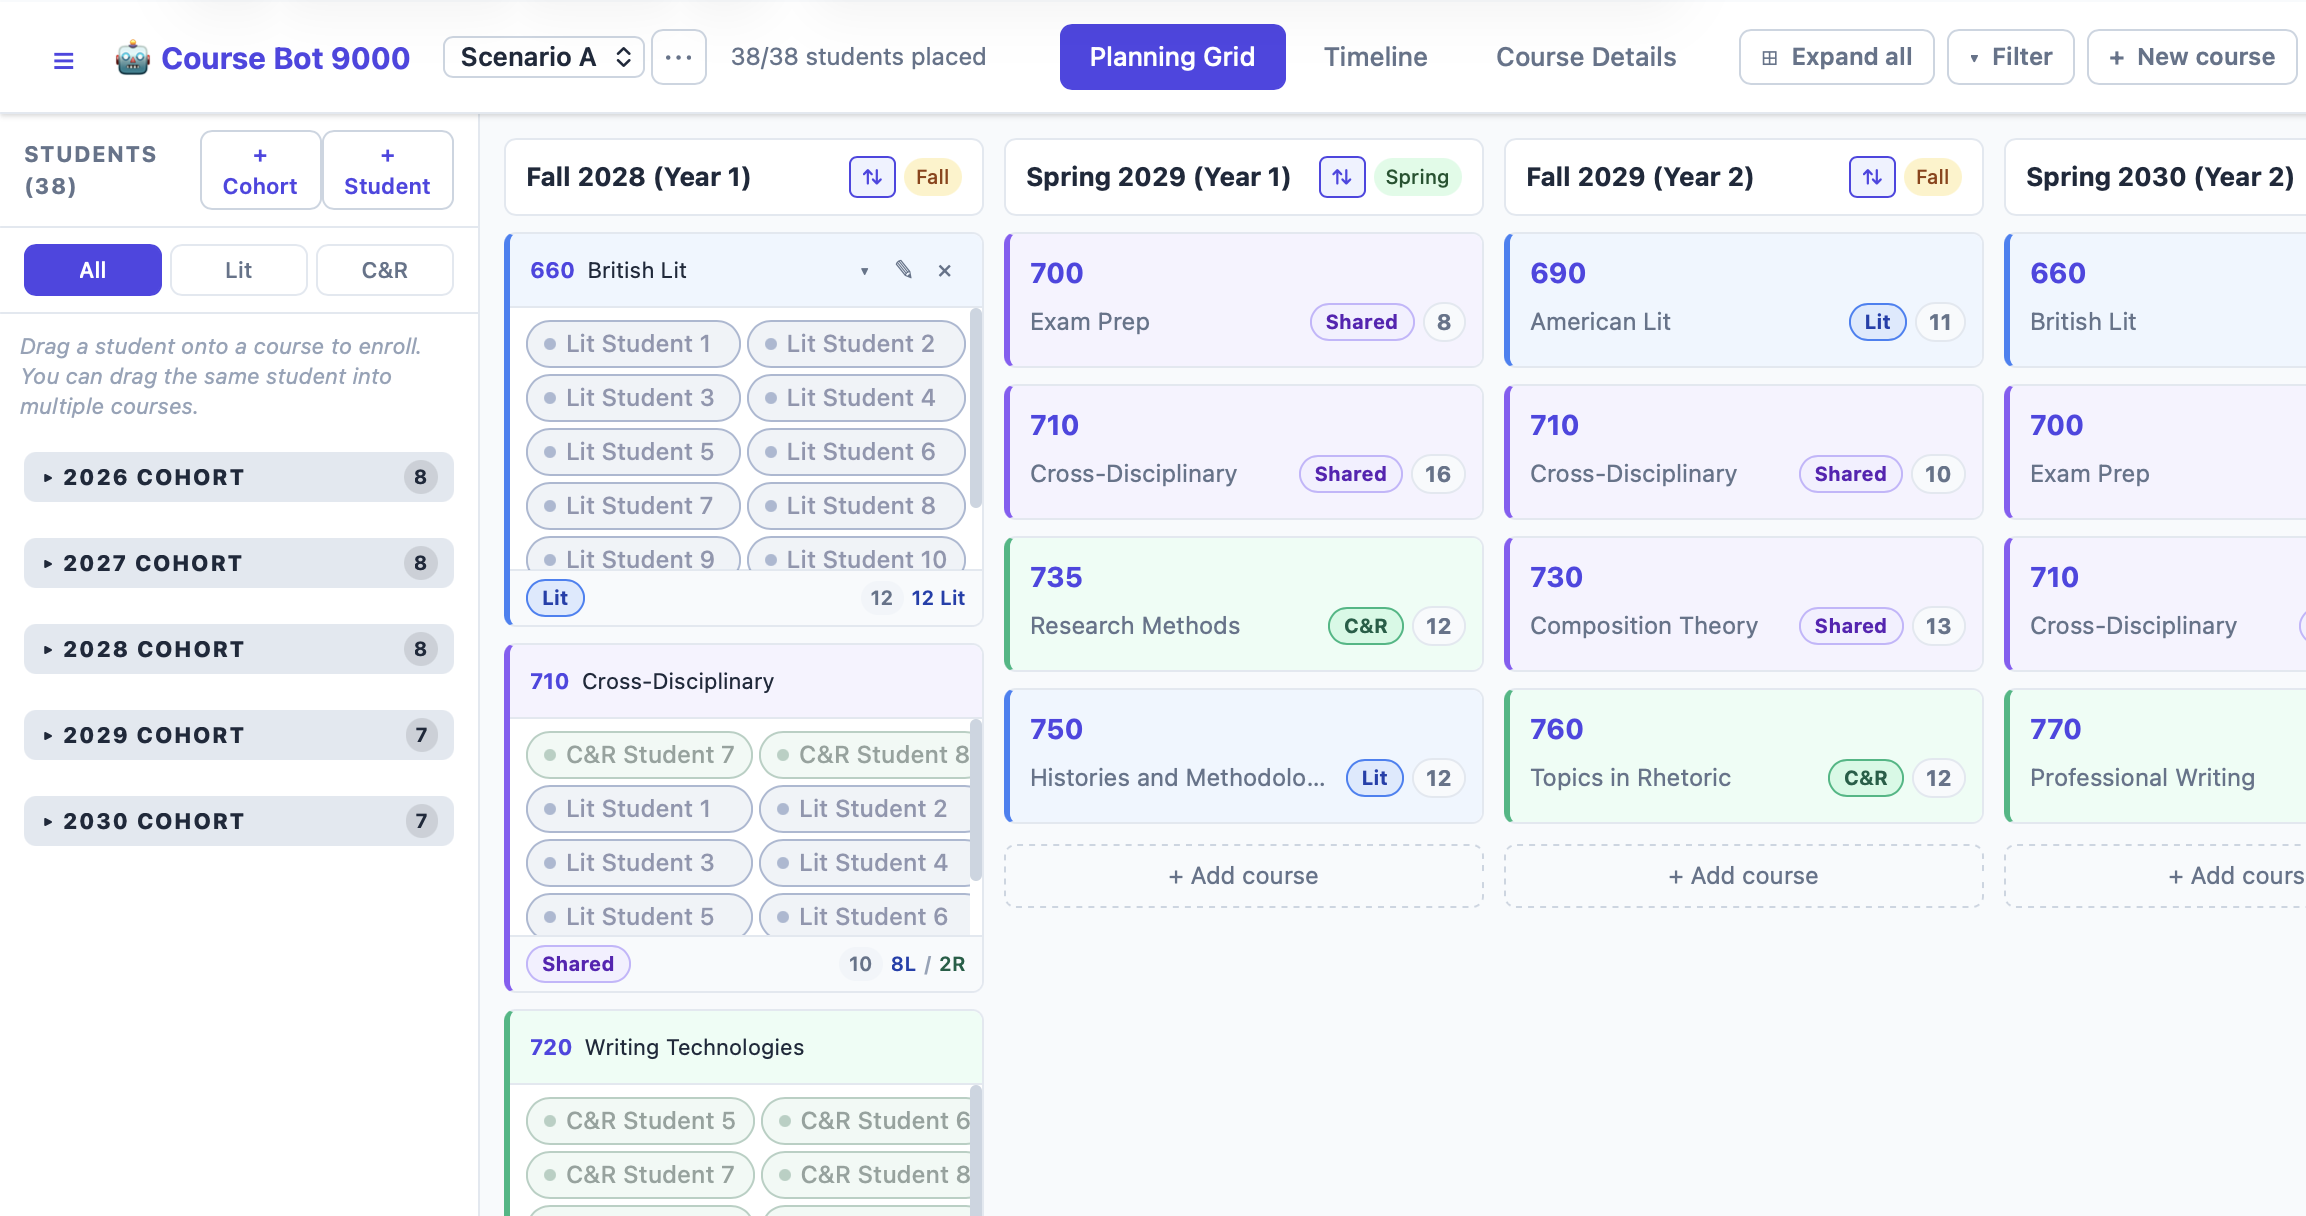Click the 38/38 students placed indicator
The height and width of the screenshot is (1216, 2306).
coord(857,57)
